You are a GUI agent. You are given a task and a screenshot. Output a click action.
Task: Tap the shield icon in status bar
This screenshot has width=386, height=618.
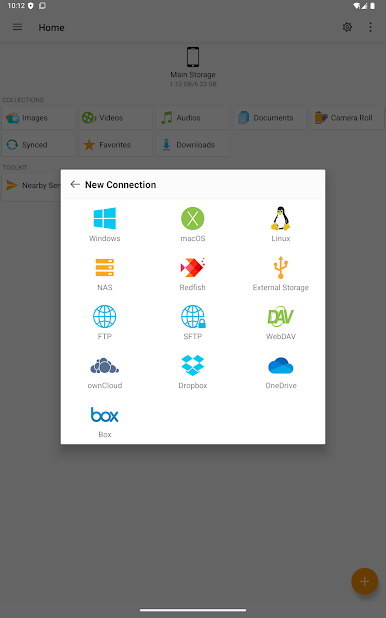[x=31, y=6]
